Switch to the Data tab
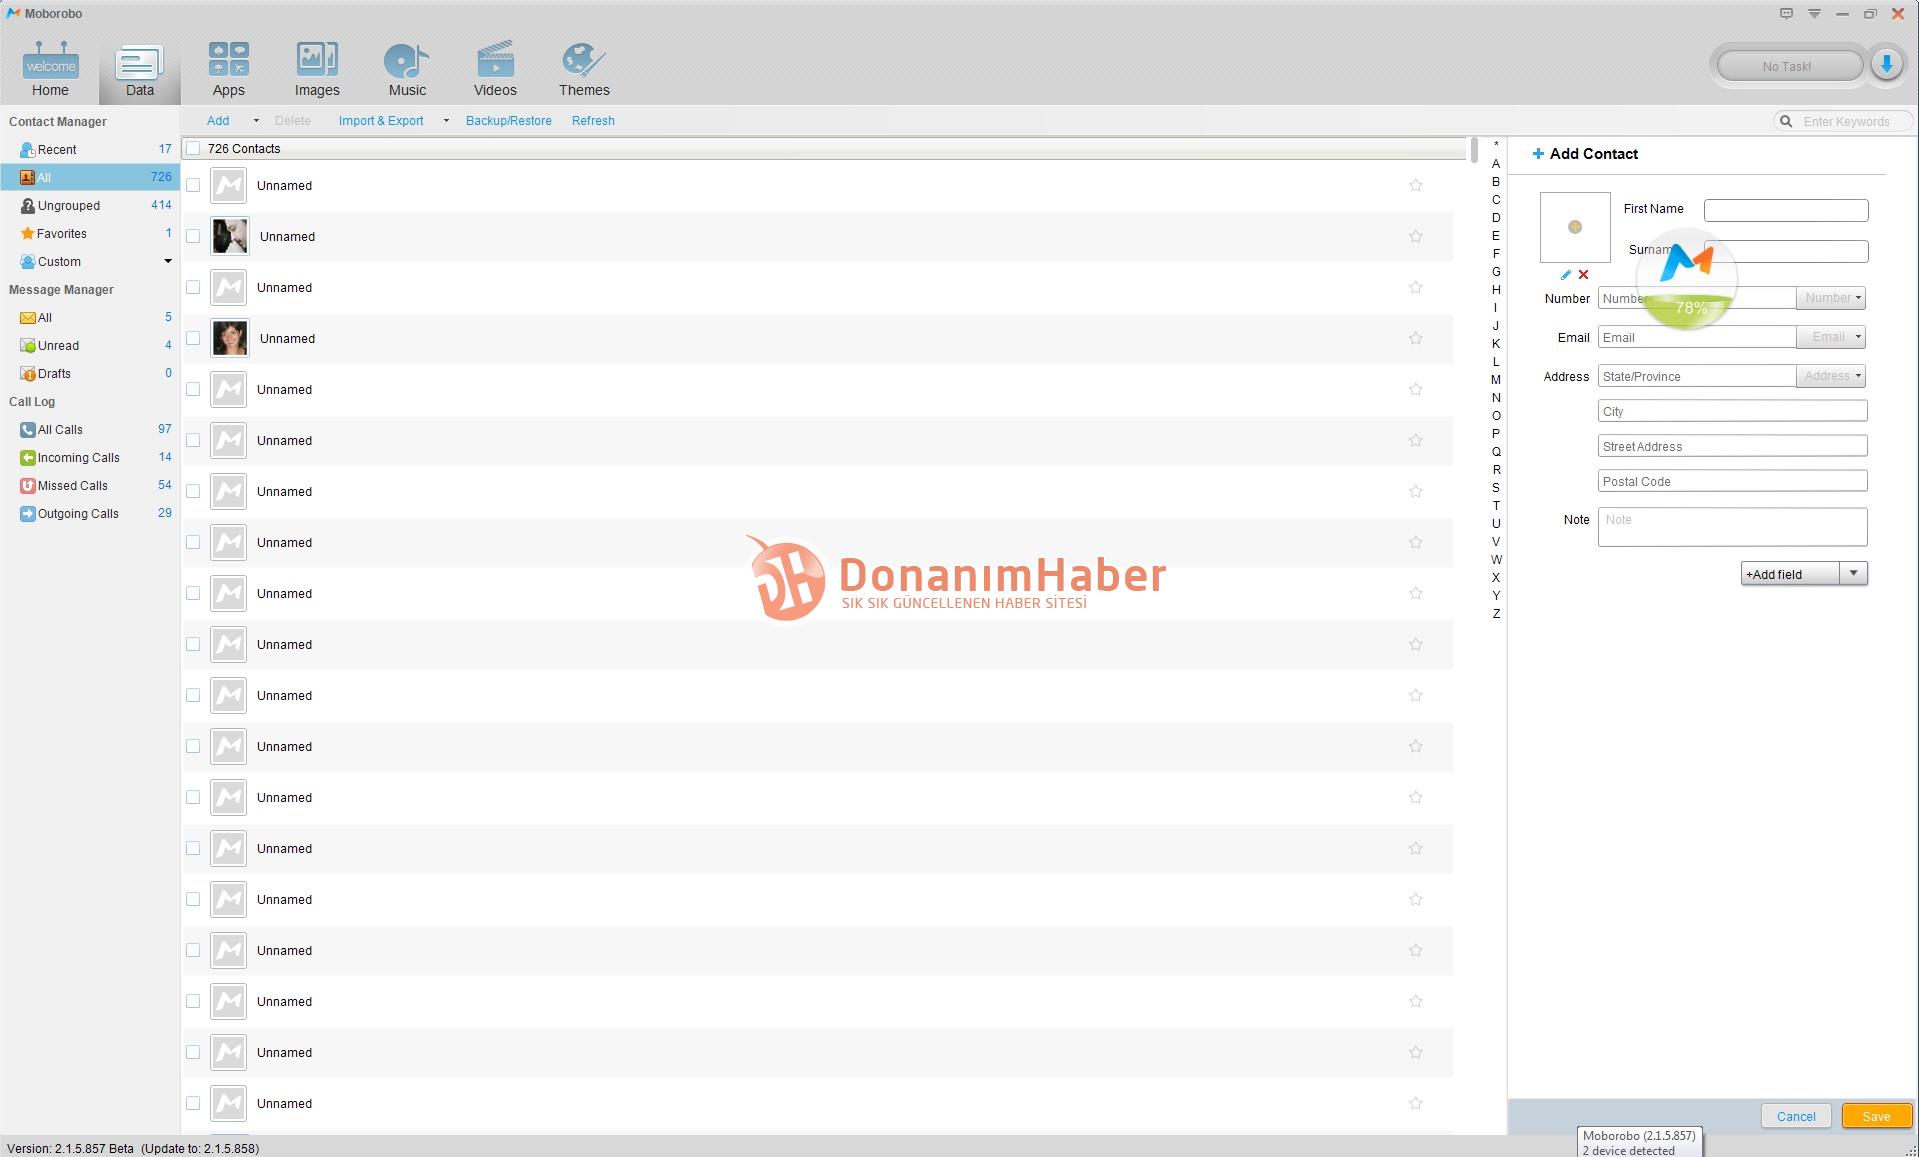 pos(140,70)
